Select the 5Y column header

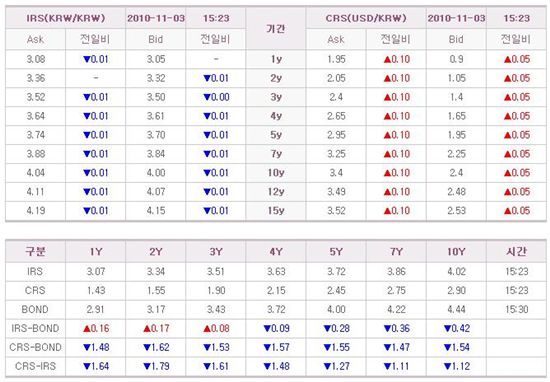(x=336, y=252)
